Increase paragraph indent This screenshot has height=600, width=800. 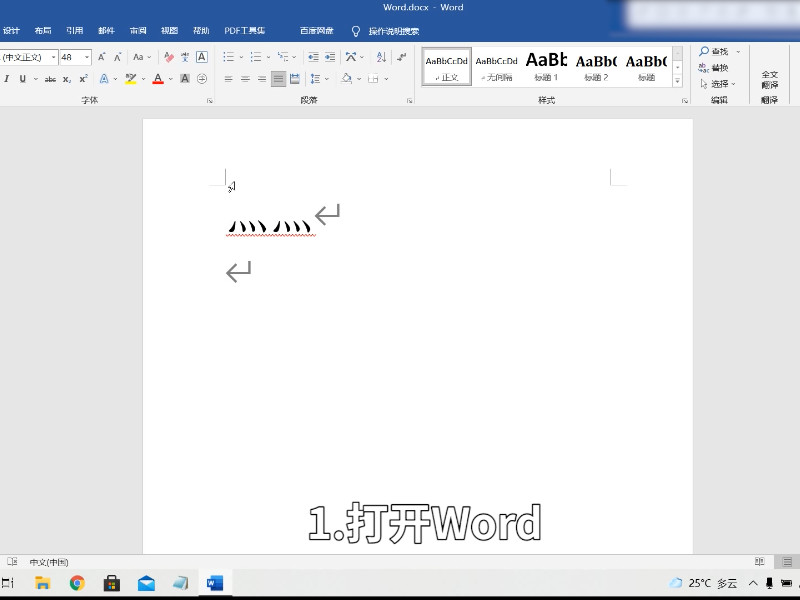(330, 57)
